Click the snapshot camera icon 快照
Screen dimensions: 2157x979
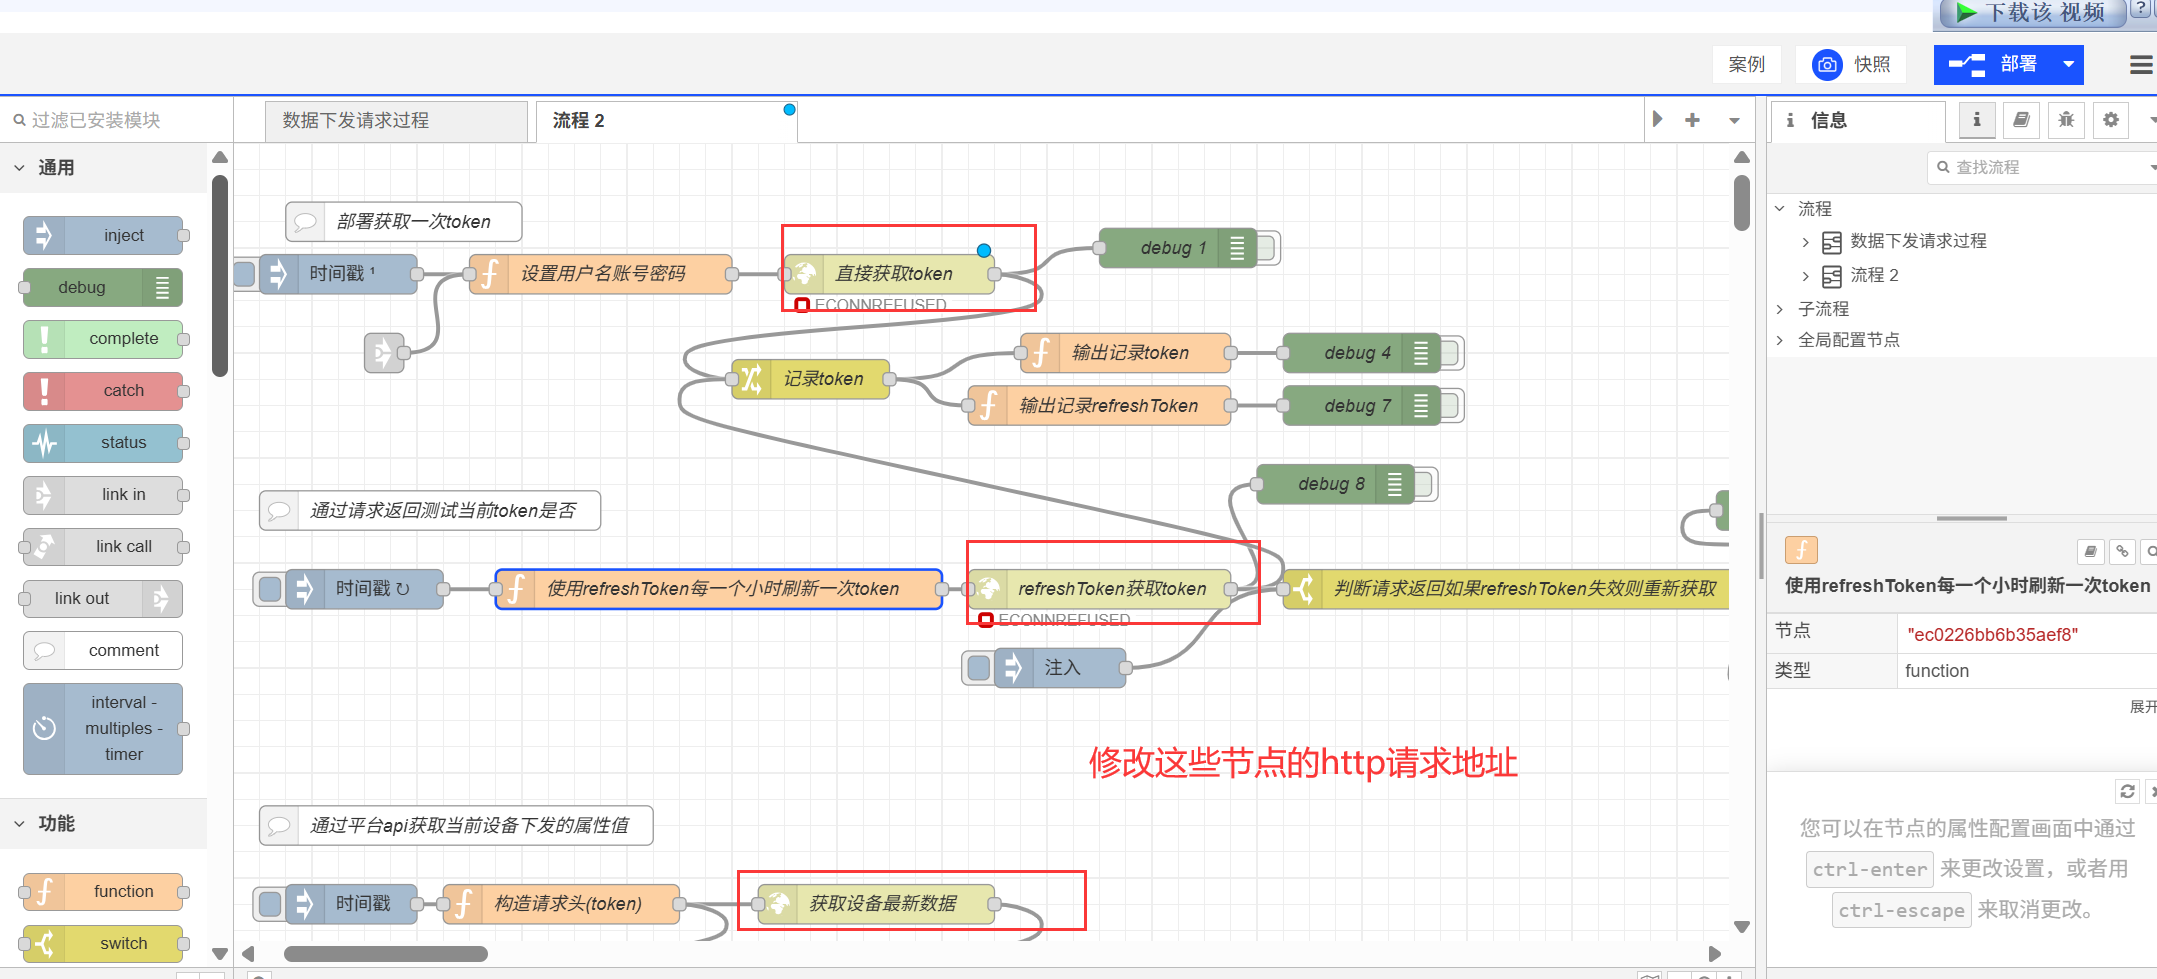click(x=1827, y=65)
